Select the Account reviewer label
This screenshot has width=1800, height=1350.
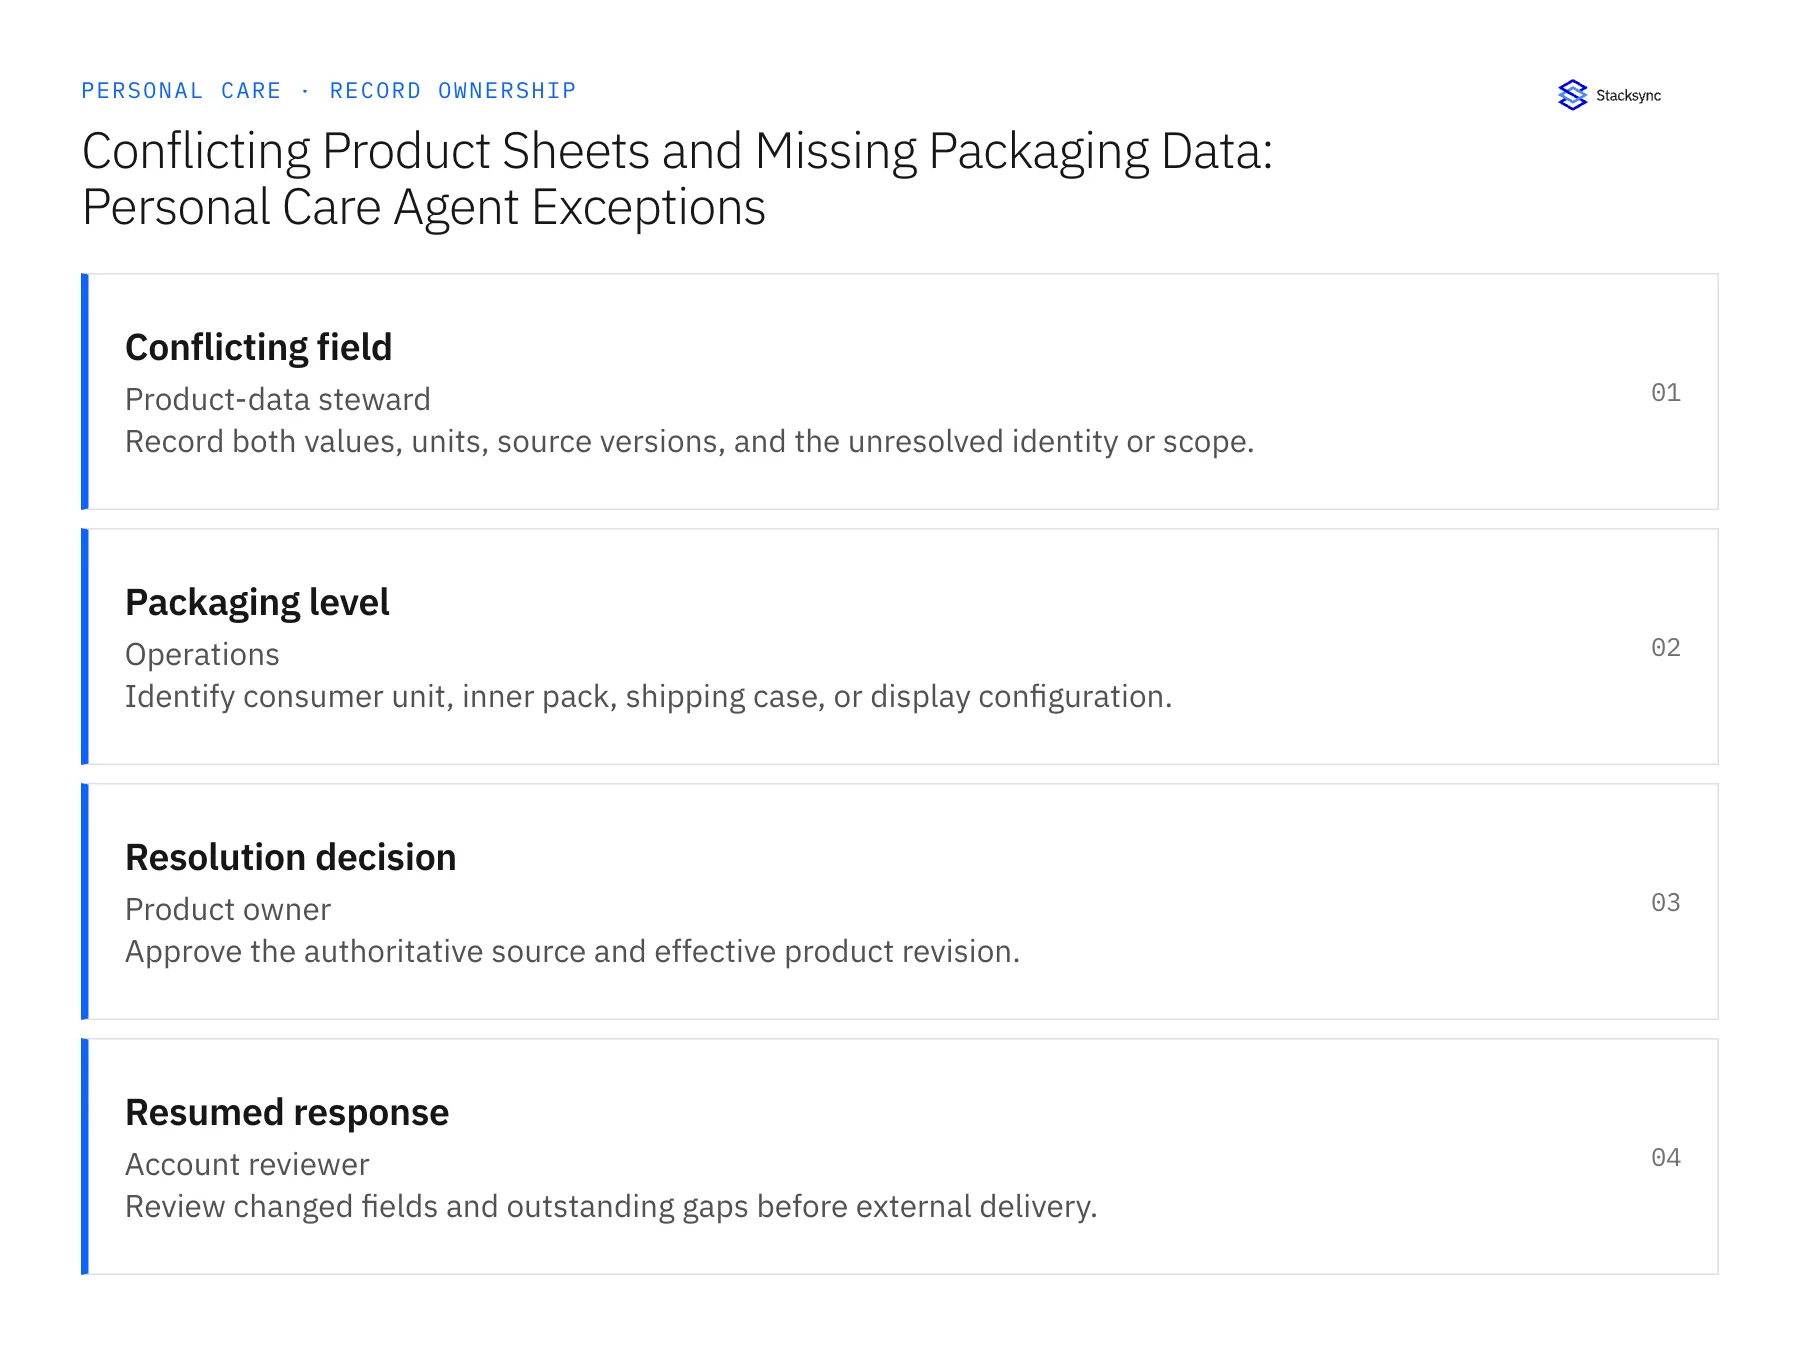click(x=247, y=1164)
